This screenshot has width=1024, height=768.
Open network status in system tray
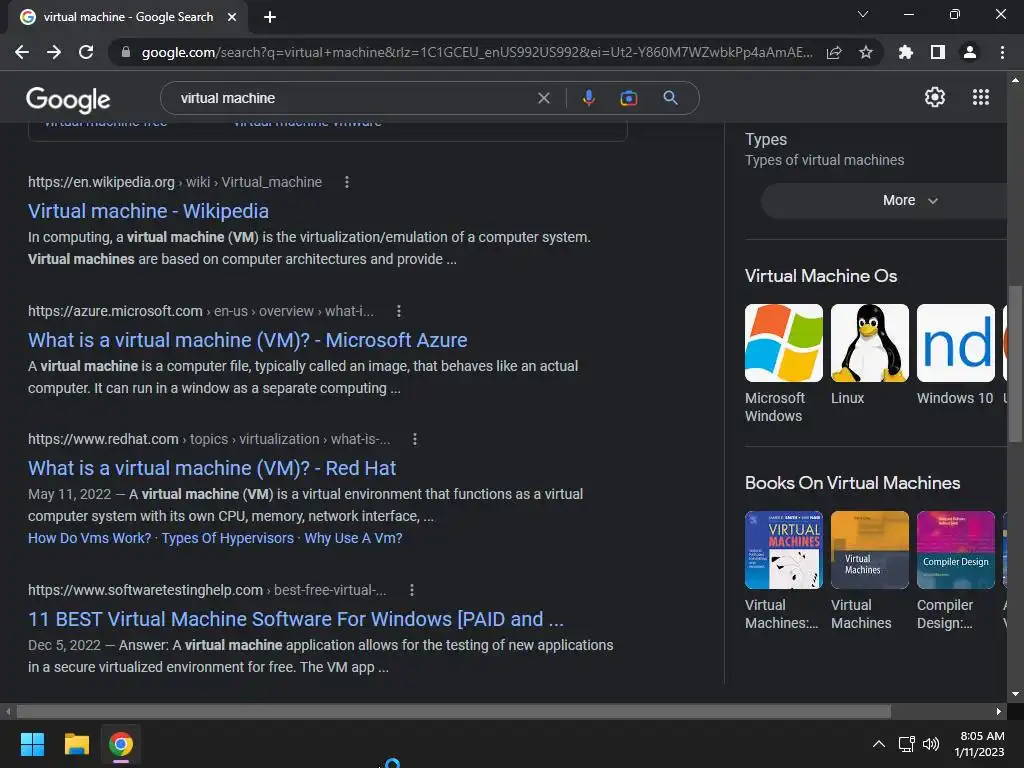click(x=906, y=744)
